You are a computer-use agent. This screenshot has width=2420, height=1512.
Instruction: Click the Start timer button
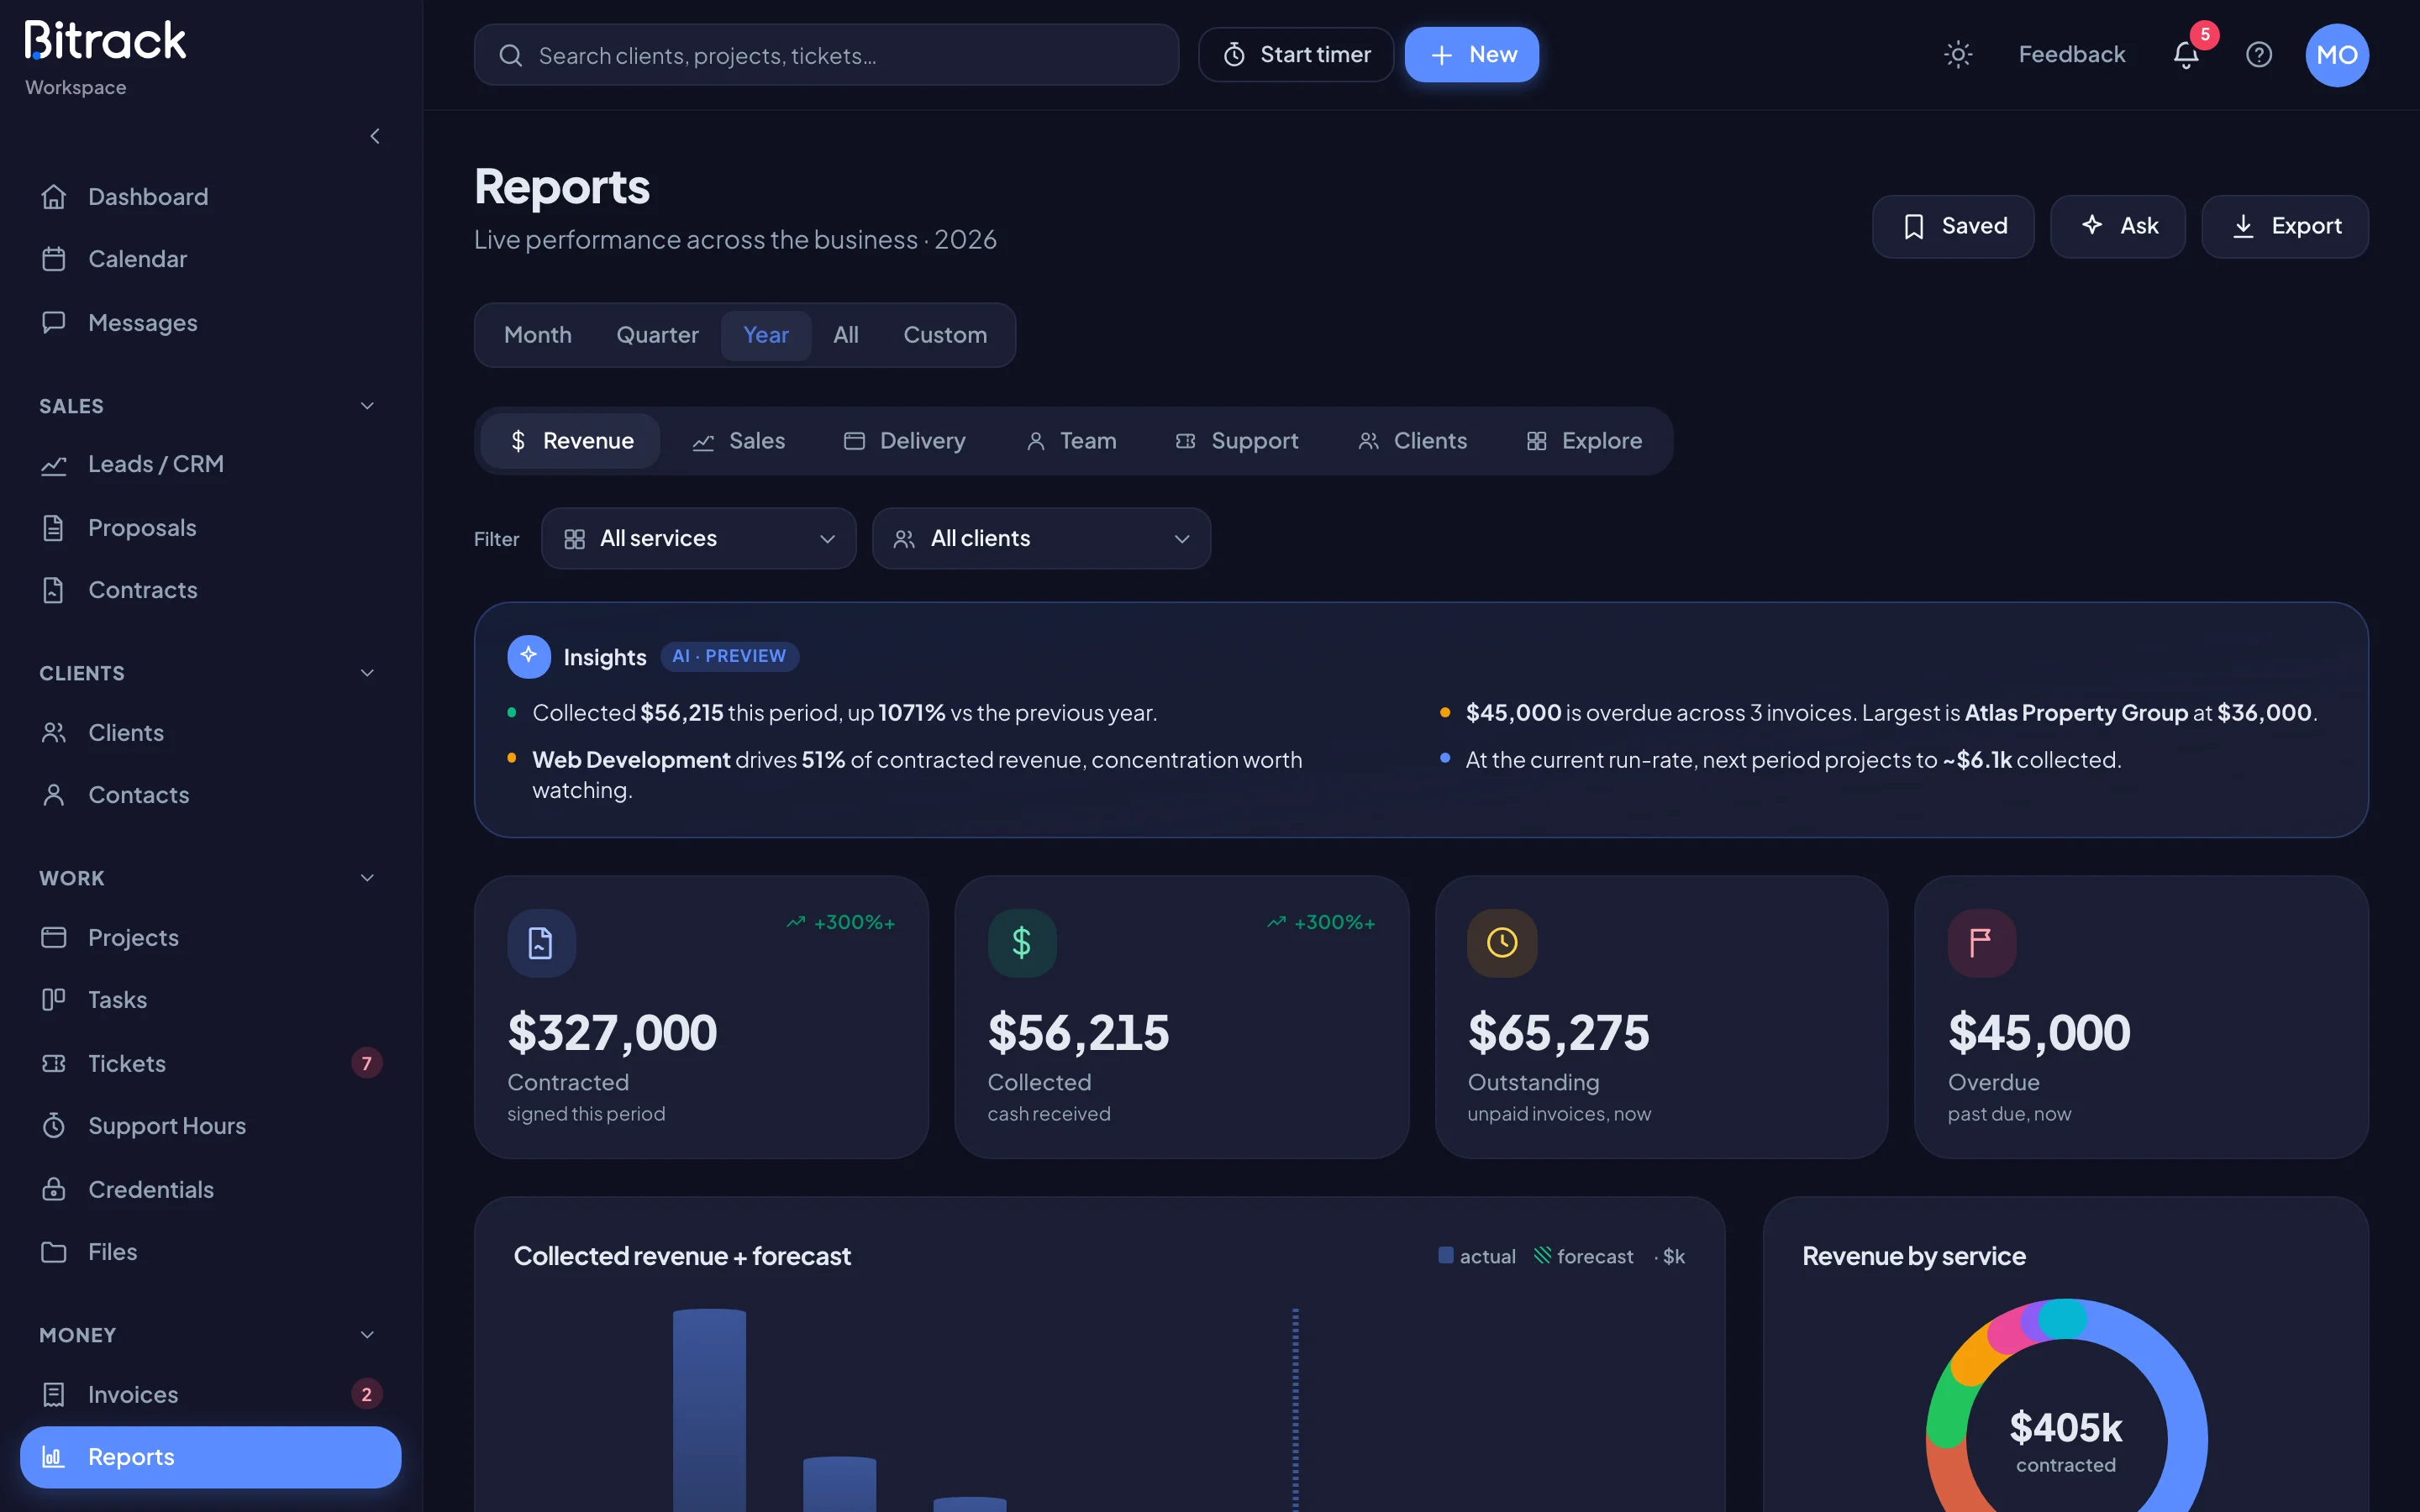pyautogui.click(x=1296, y=55)
